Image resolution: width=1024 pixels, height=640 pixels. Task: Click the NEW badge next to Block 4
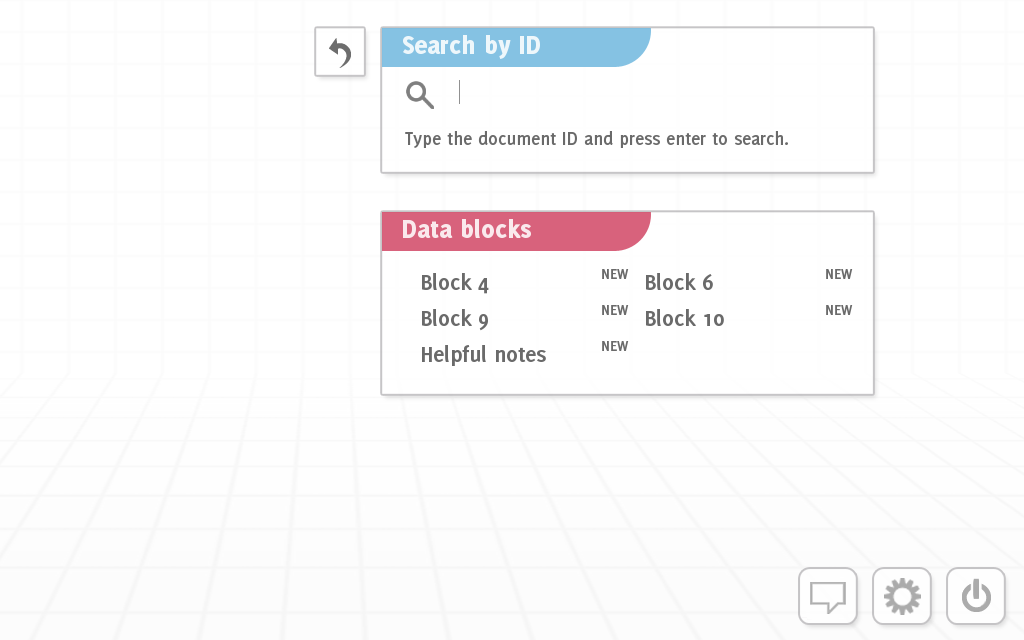pyautogui.click(x=614, y=273)
